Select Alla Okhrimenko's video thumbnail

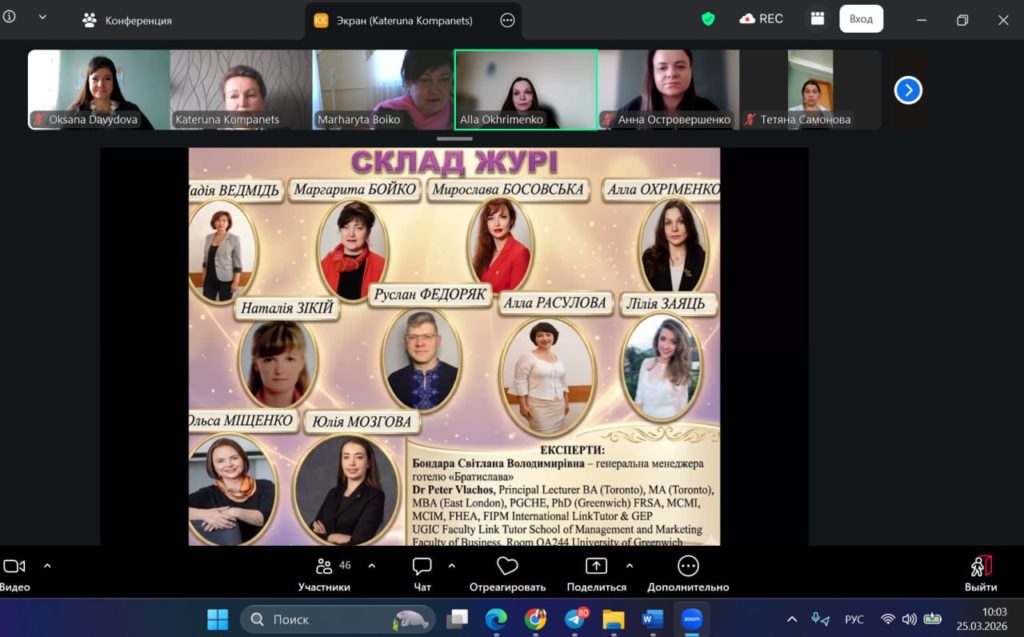526,90
